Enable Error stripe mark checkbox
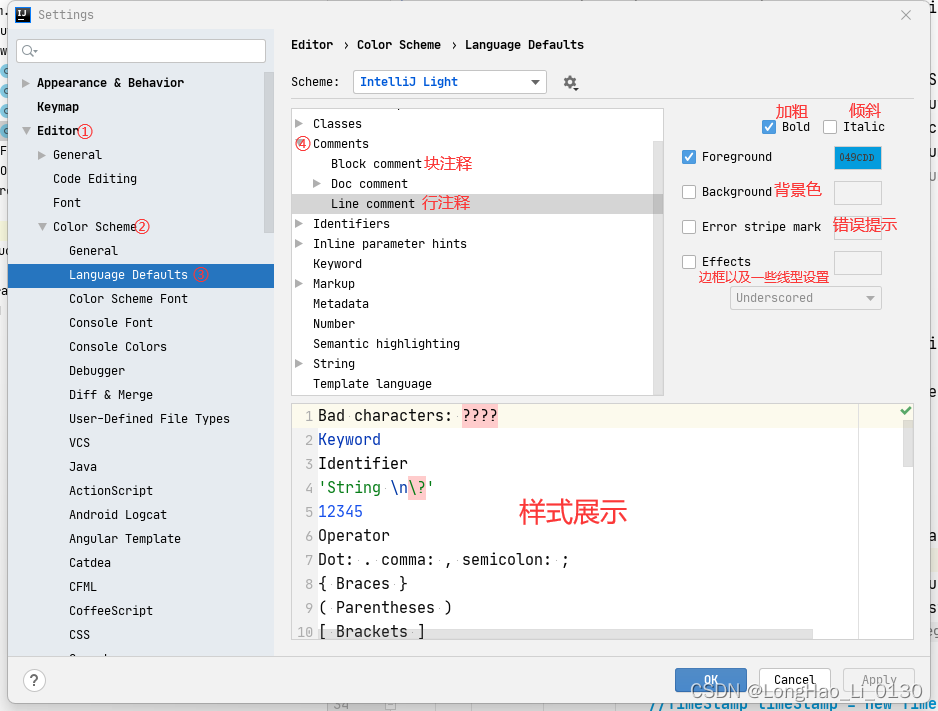 click(689, 227)
